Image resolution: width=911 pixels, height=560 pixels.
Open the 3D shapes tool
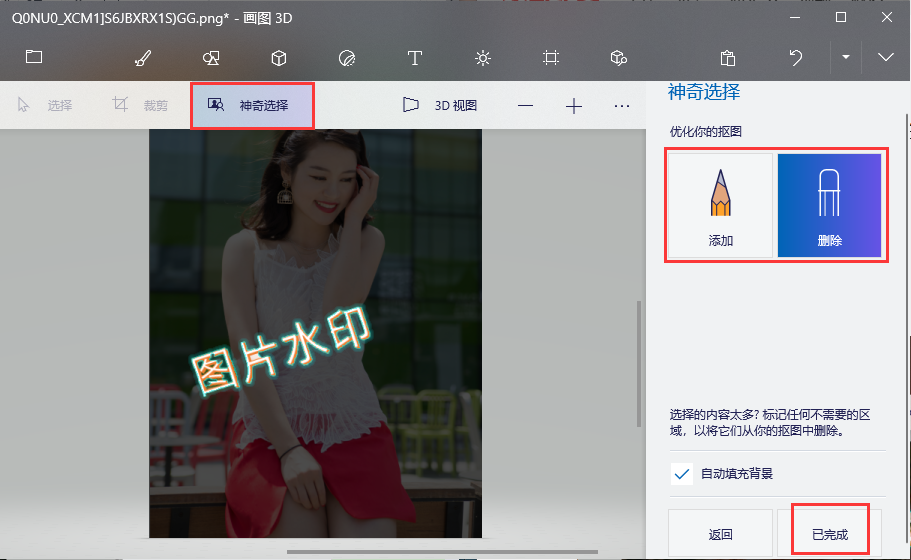tap(280, 58)
